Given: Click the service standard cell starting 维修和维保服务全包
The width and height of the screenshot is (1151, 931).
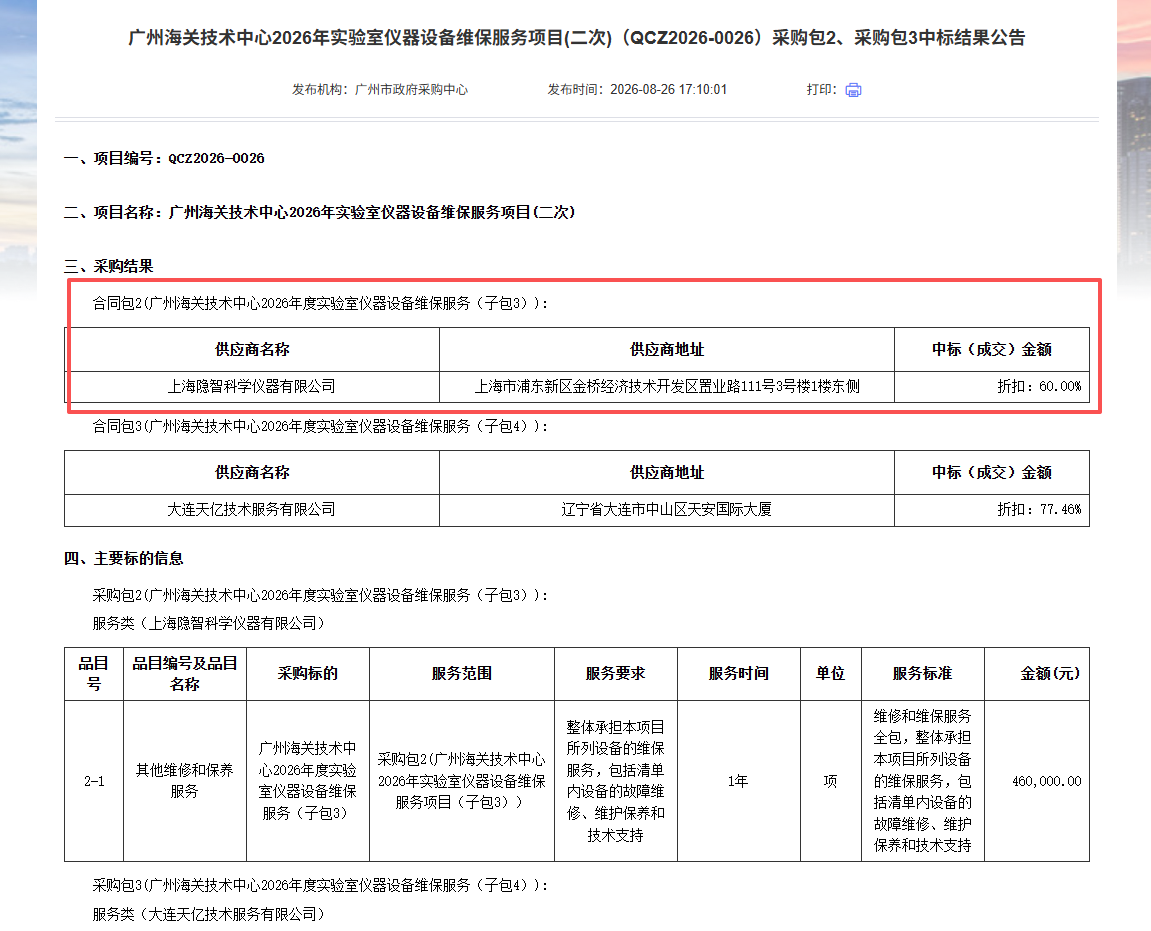Looking at the screenshot, I should pyautogui.click(x=923, y=781).
